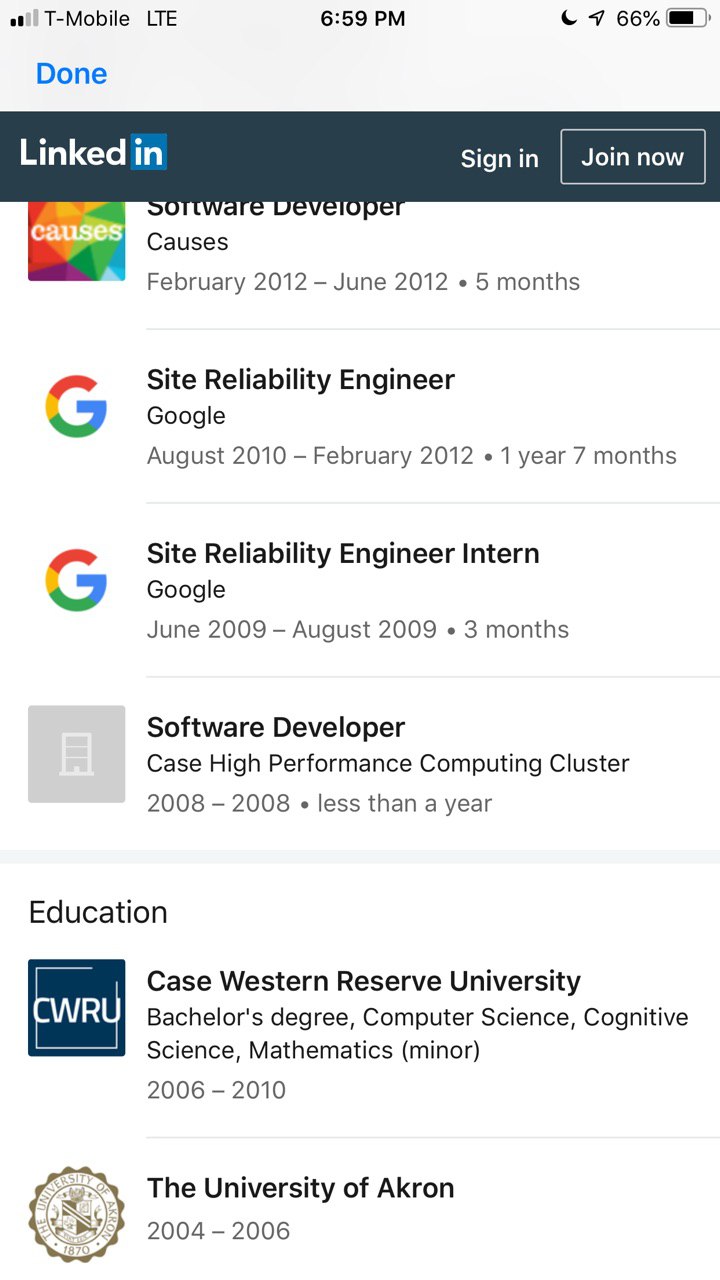Select the Site Reliability Engineer job title
Screen dimensions: 720x1280
[x=301, y=379]
